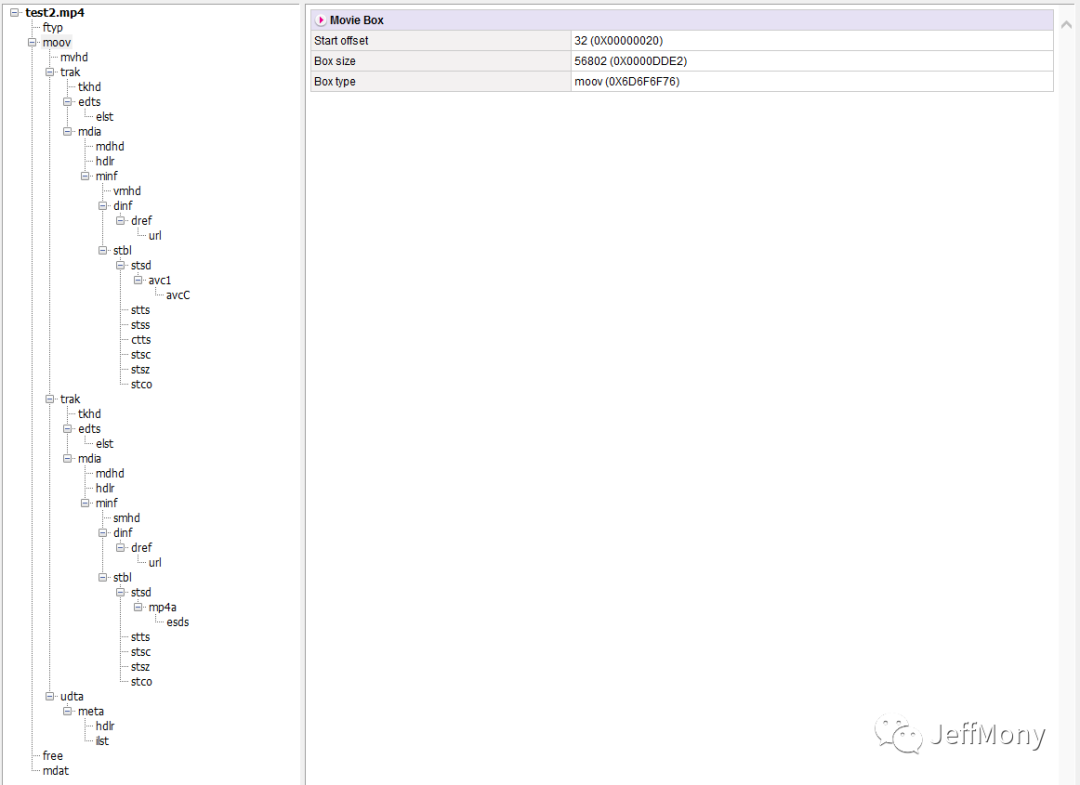The width and height of the screenshot is (1080, 785).
Task: Click the red arrow icon beside Movie Box
Action: [321, 20]
